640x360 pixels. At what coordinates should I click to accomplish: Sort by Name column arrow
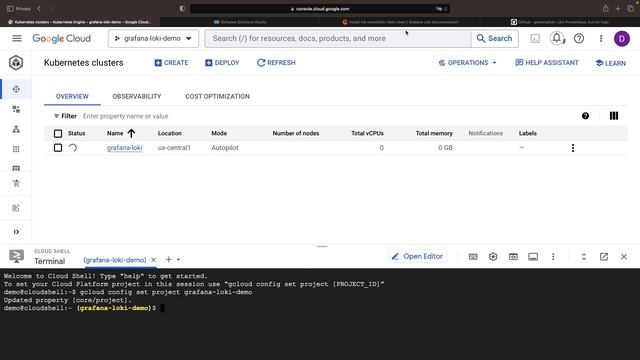click(131, 133)
